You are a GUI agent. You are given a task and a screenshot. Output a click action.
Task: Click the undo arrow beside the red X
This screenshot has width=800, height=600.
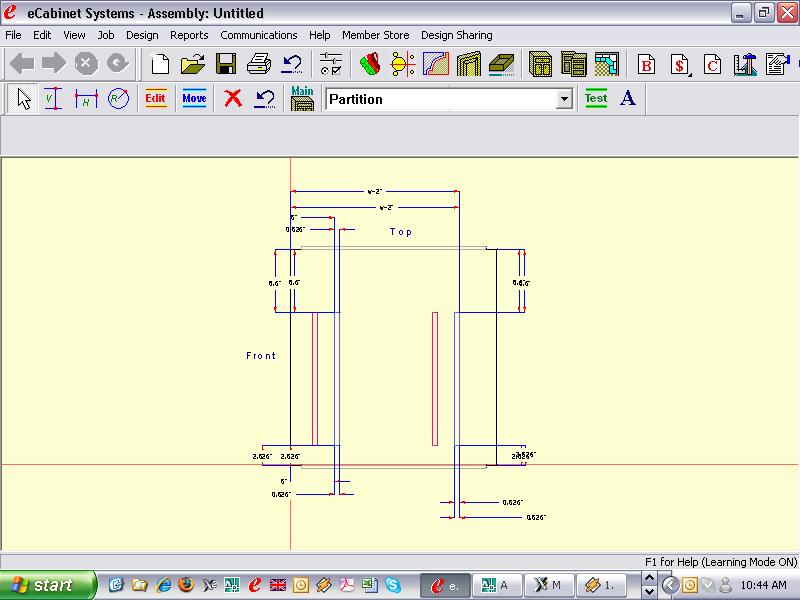[265, 98]
